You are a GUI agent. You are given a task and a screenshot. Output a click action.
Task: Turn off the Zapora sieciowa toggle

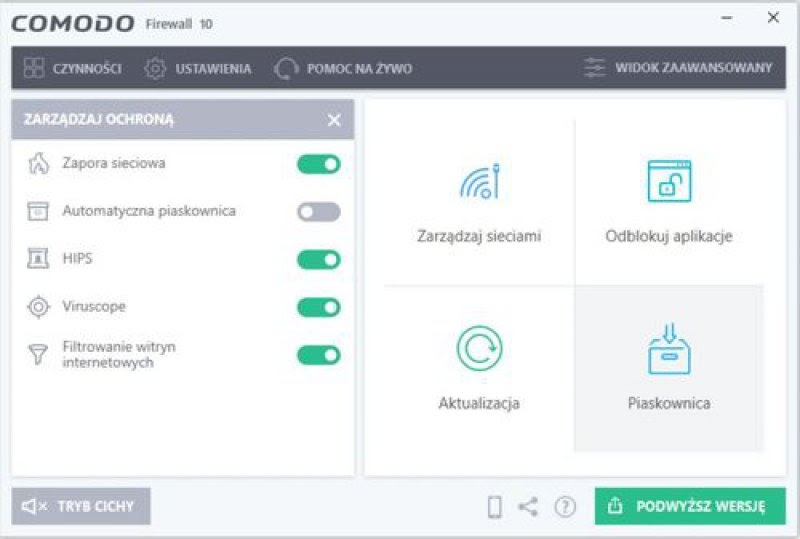(x=318, y=164)
